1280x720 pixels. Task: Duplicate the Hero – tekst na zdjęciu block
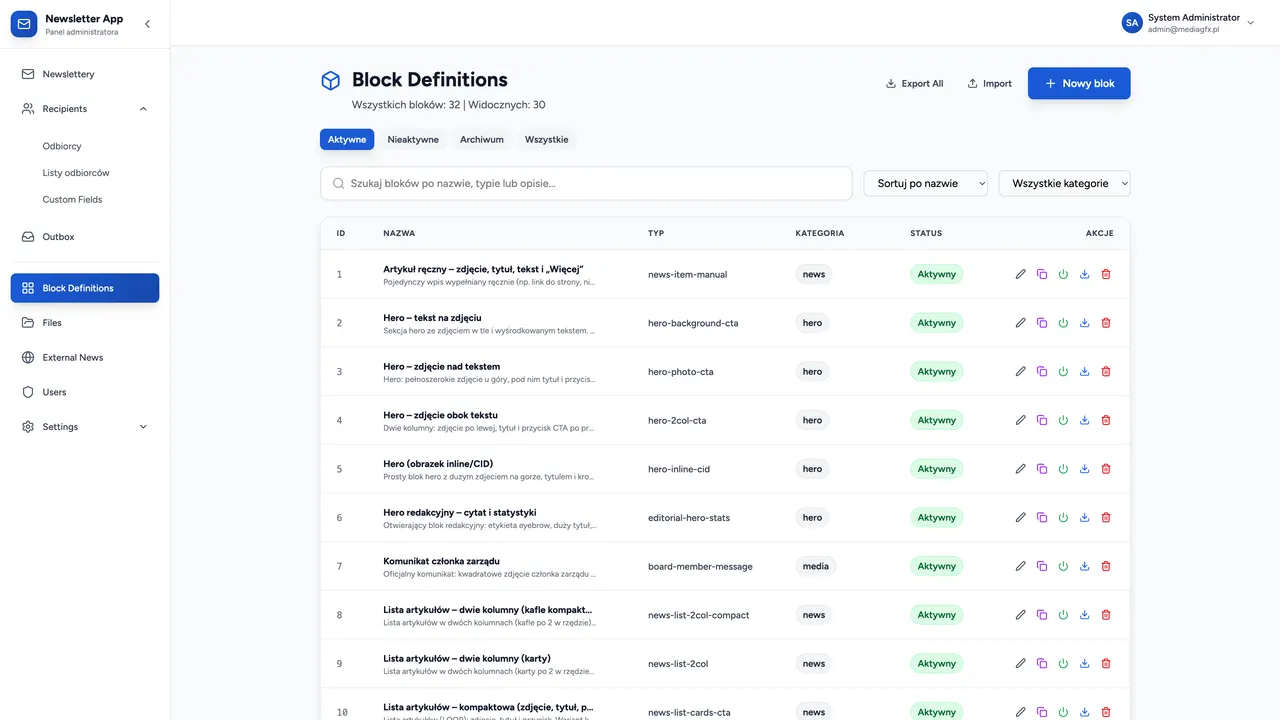pyautogui.click(x=1042, y=323)
